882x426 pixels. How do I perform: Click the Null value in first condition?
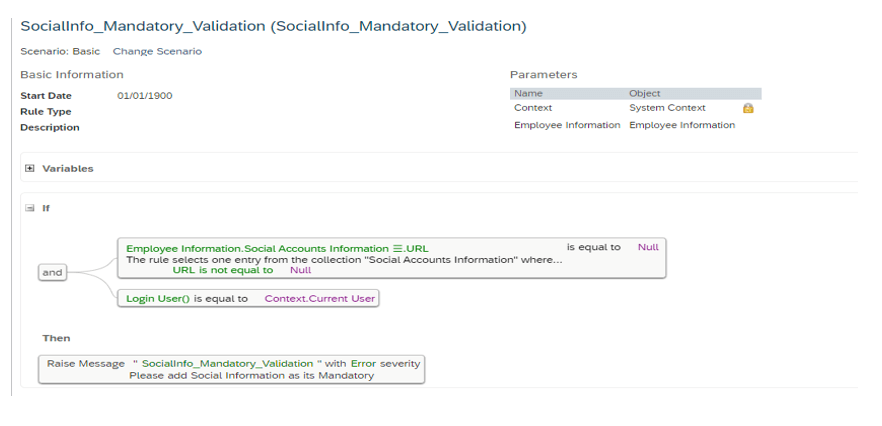click(x=648, y=247)
